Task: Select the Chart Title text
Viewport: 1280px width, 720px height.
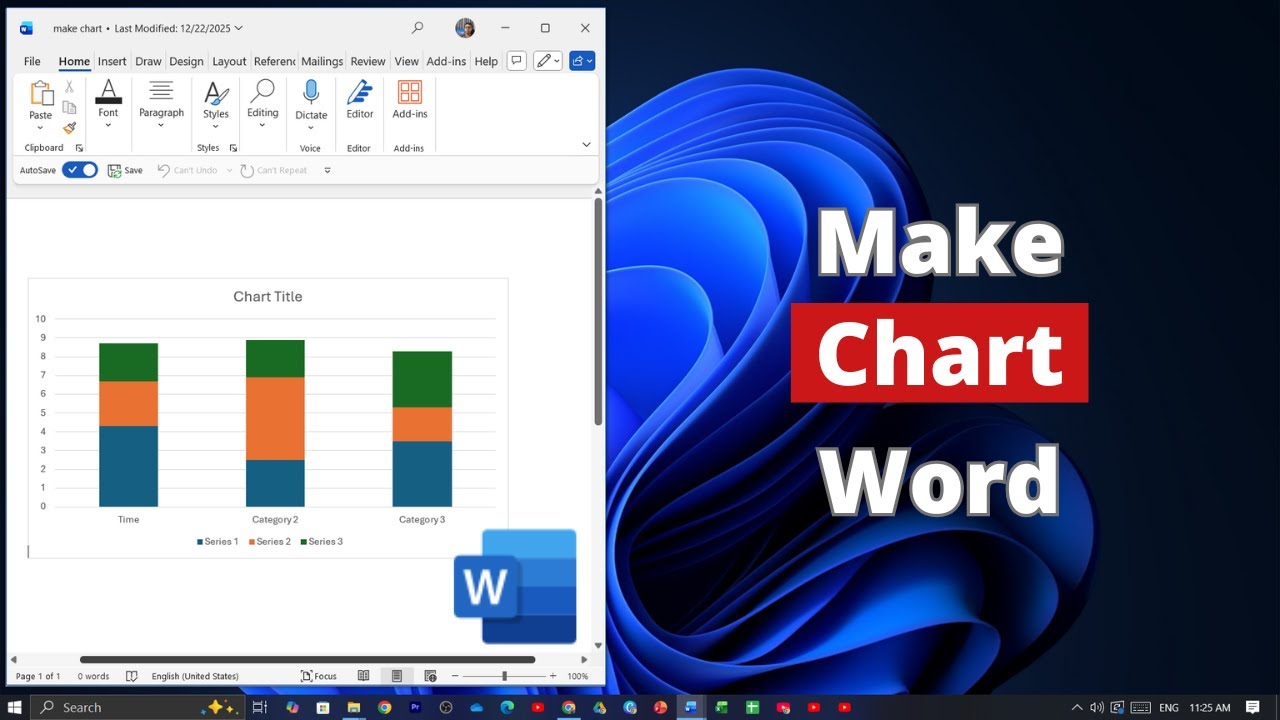Action: [x=267, y=296]
